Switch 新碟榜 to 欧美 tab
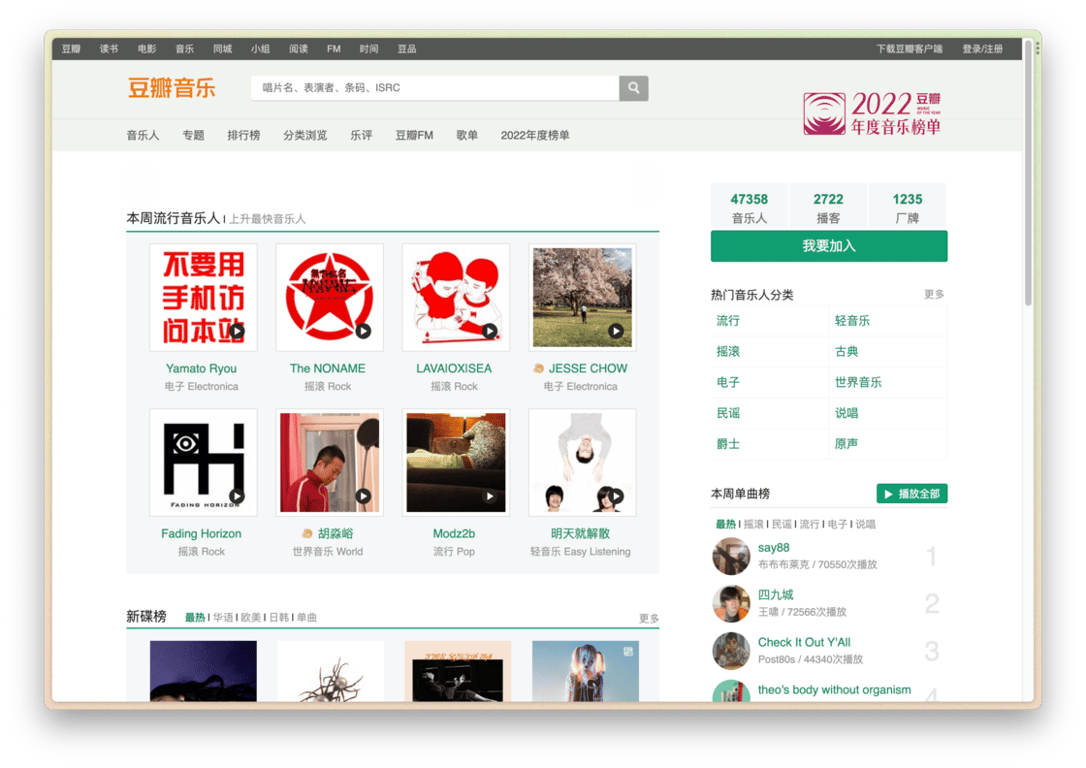Screen dimensions: 1086x768 pos(251,617)
